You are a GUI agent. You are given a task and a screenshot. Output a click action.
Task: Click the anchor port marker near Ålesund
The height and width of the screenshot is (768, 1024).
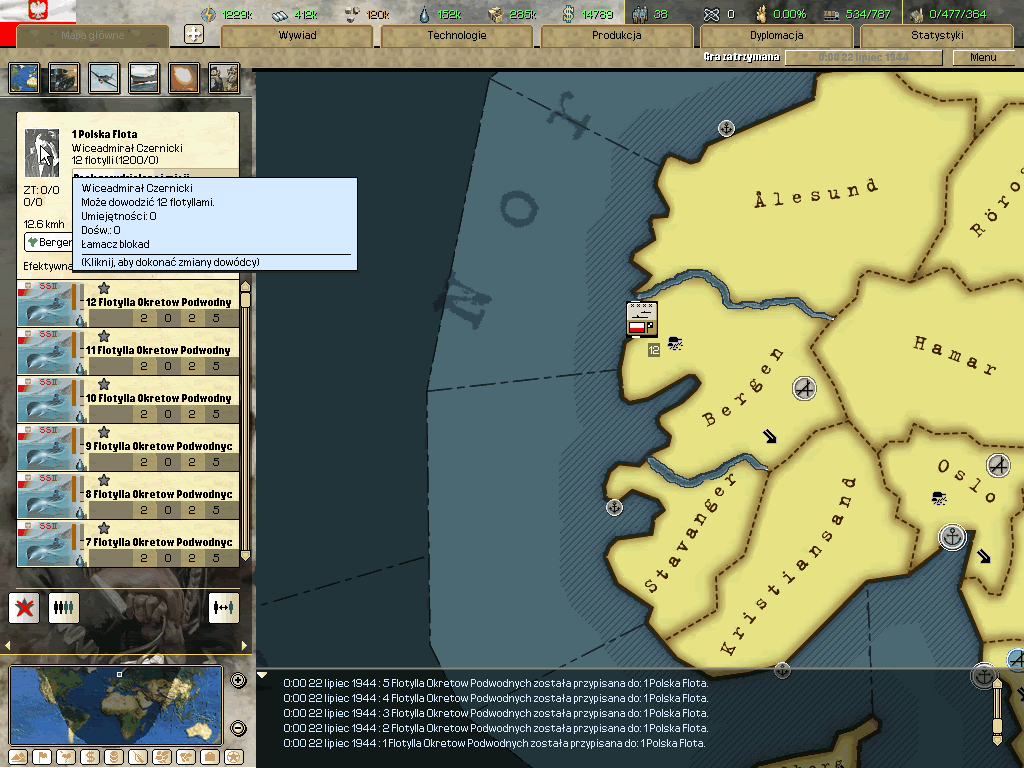[x=726, y=128]
